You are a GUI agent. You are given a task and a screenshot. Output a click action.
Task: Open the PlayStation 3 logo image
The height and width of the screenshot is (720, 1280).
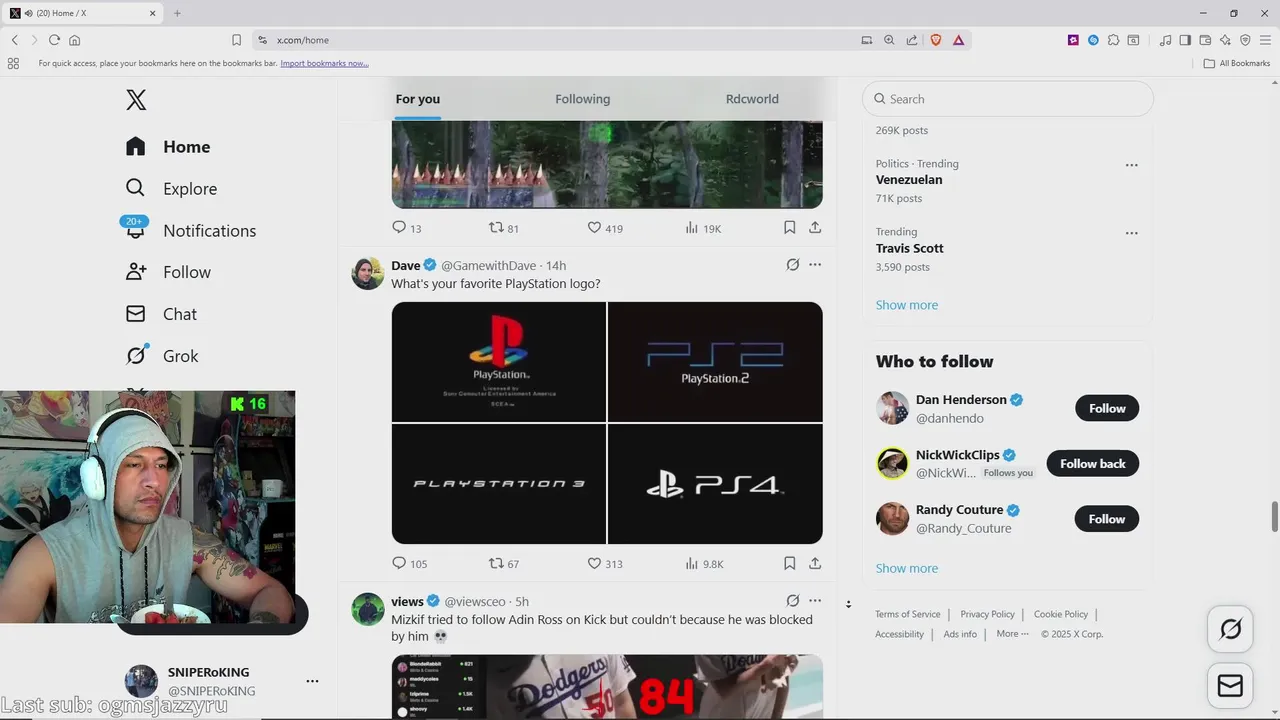point(499,484)
